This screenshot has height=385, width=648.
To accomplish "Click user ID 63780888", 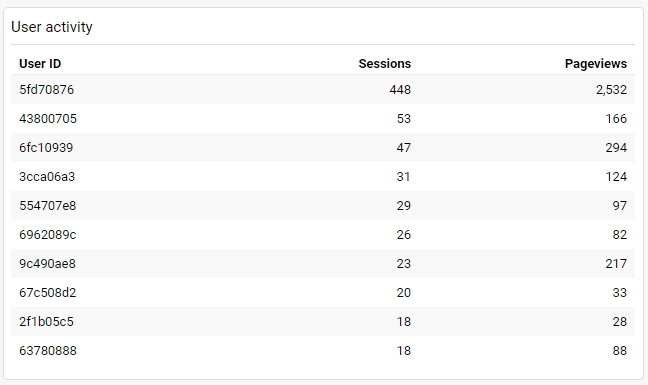I will [x=48, y=350].
